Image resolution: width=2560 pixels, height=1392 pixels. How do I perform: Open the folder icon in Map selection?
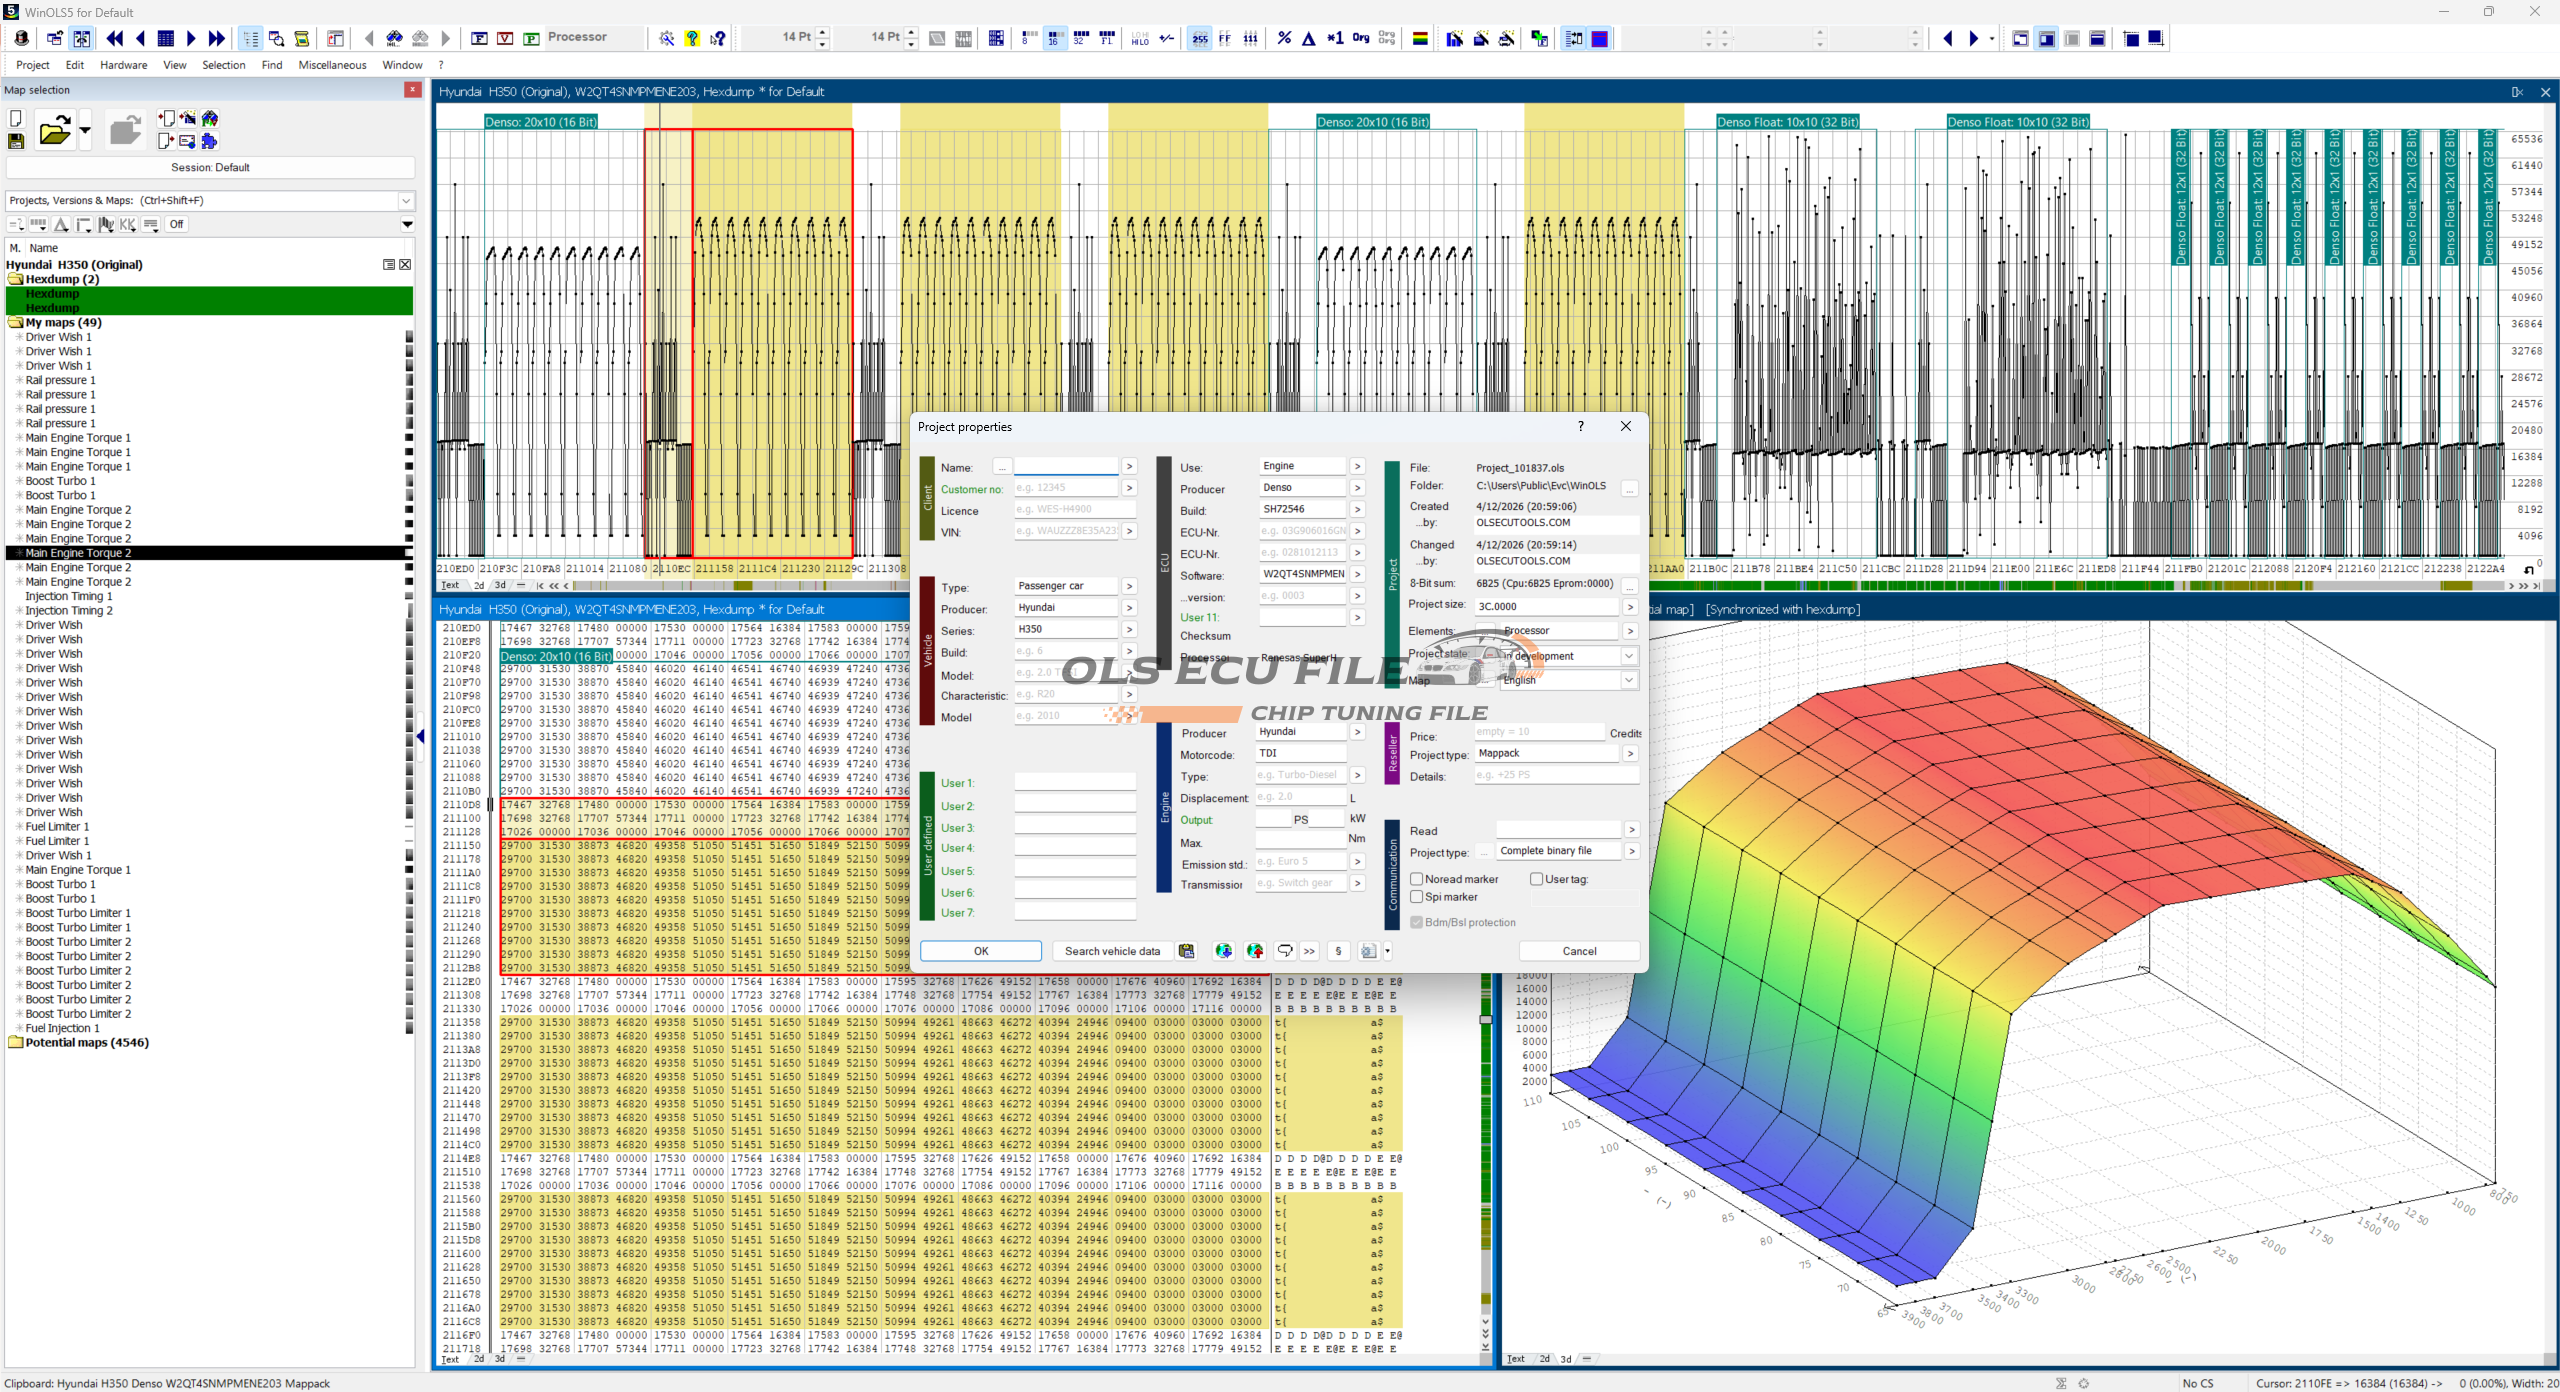pyautogui.click(x=54, y=131)
